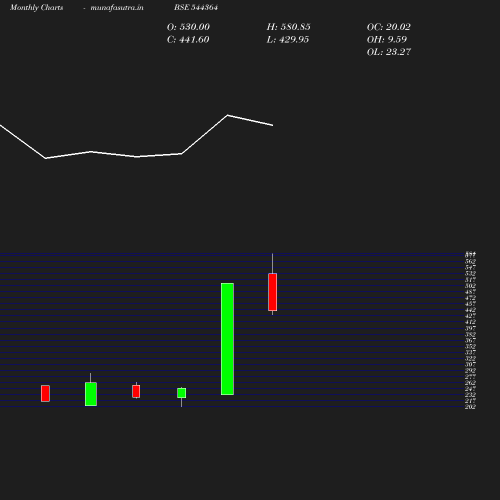Click the tallest green candlestick
The height and width of the screenshot is (500, 500).
pyautogui.click(x=227, y=339)
